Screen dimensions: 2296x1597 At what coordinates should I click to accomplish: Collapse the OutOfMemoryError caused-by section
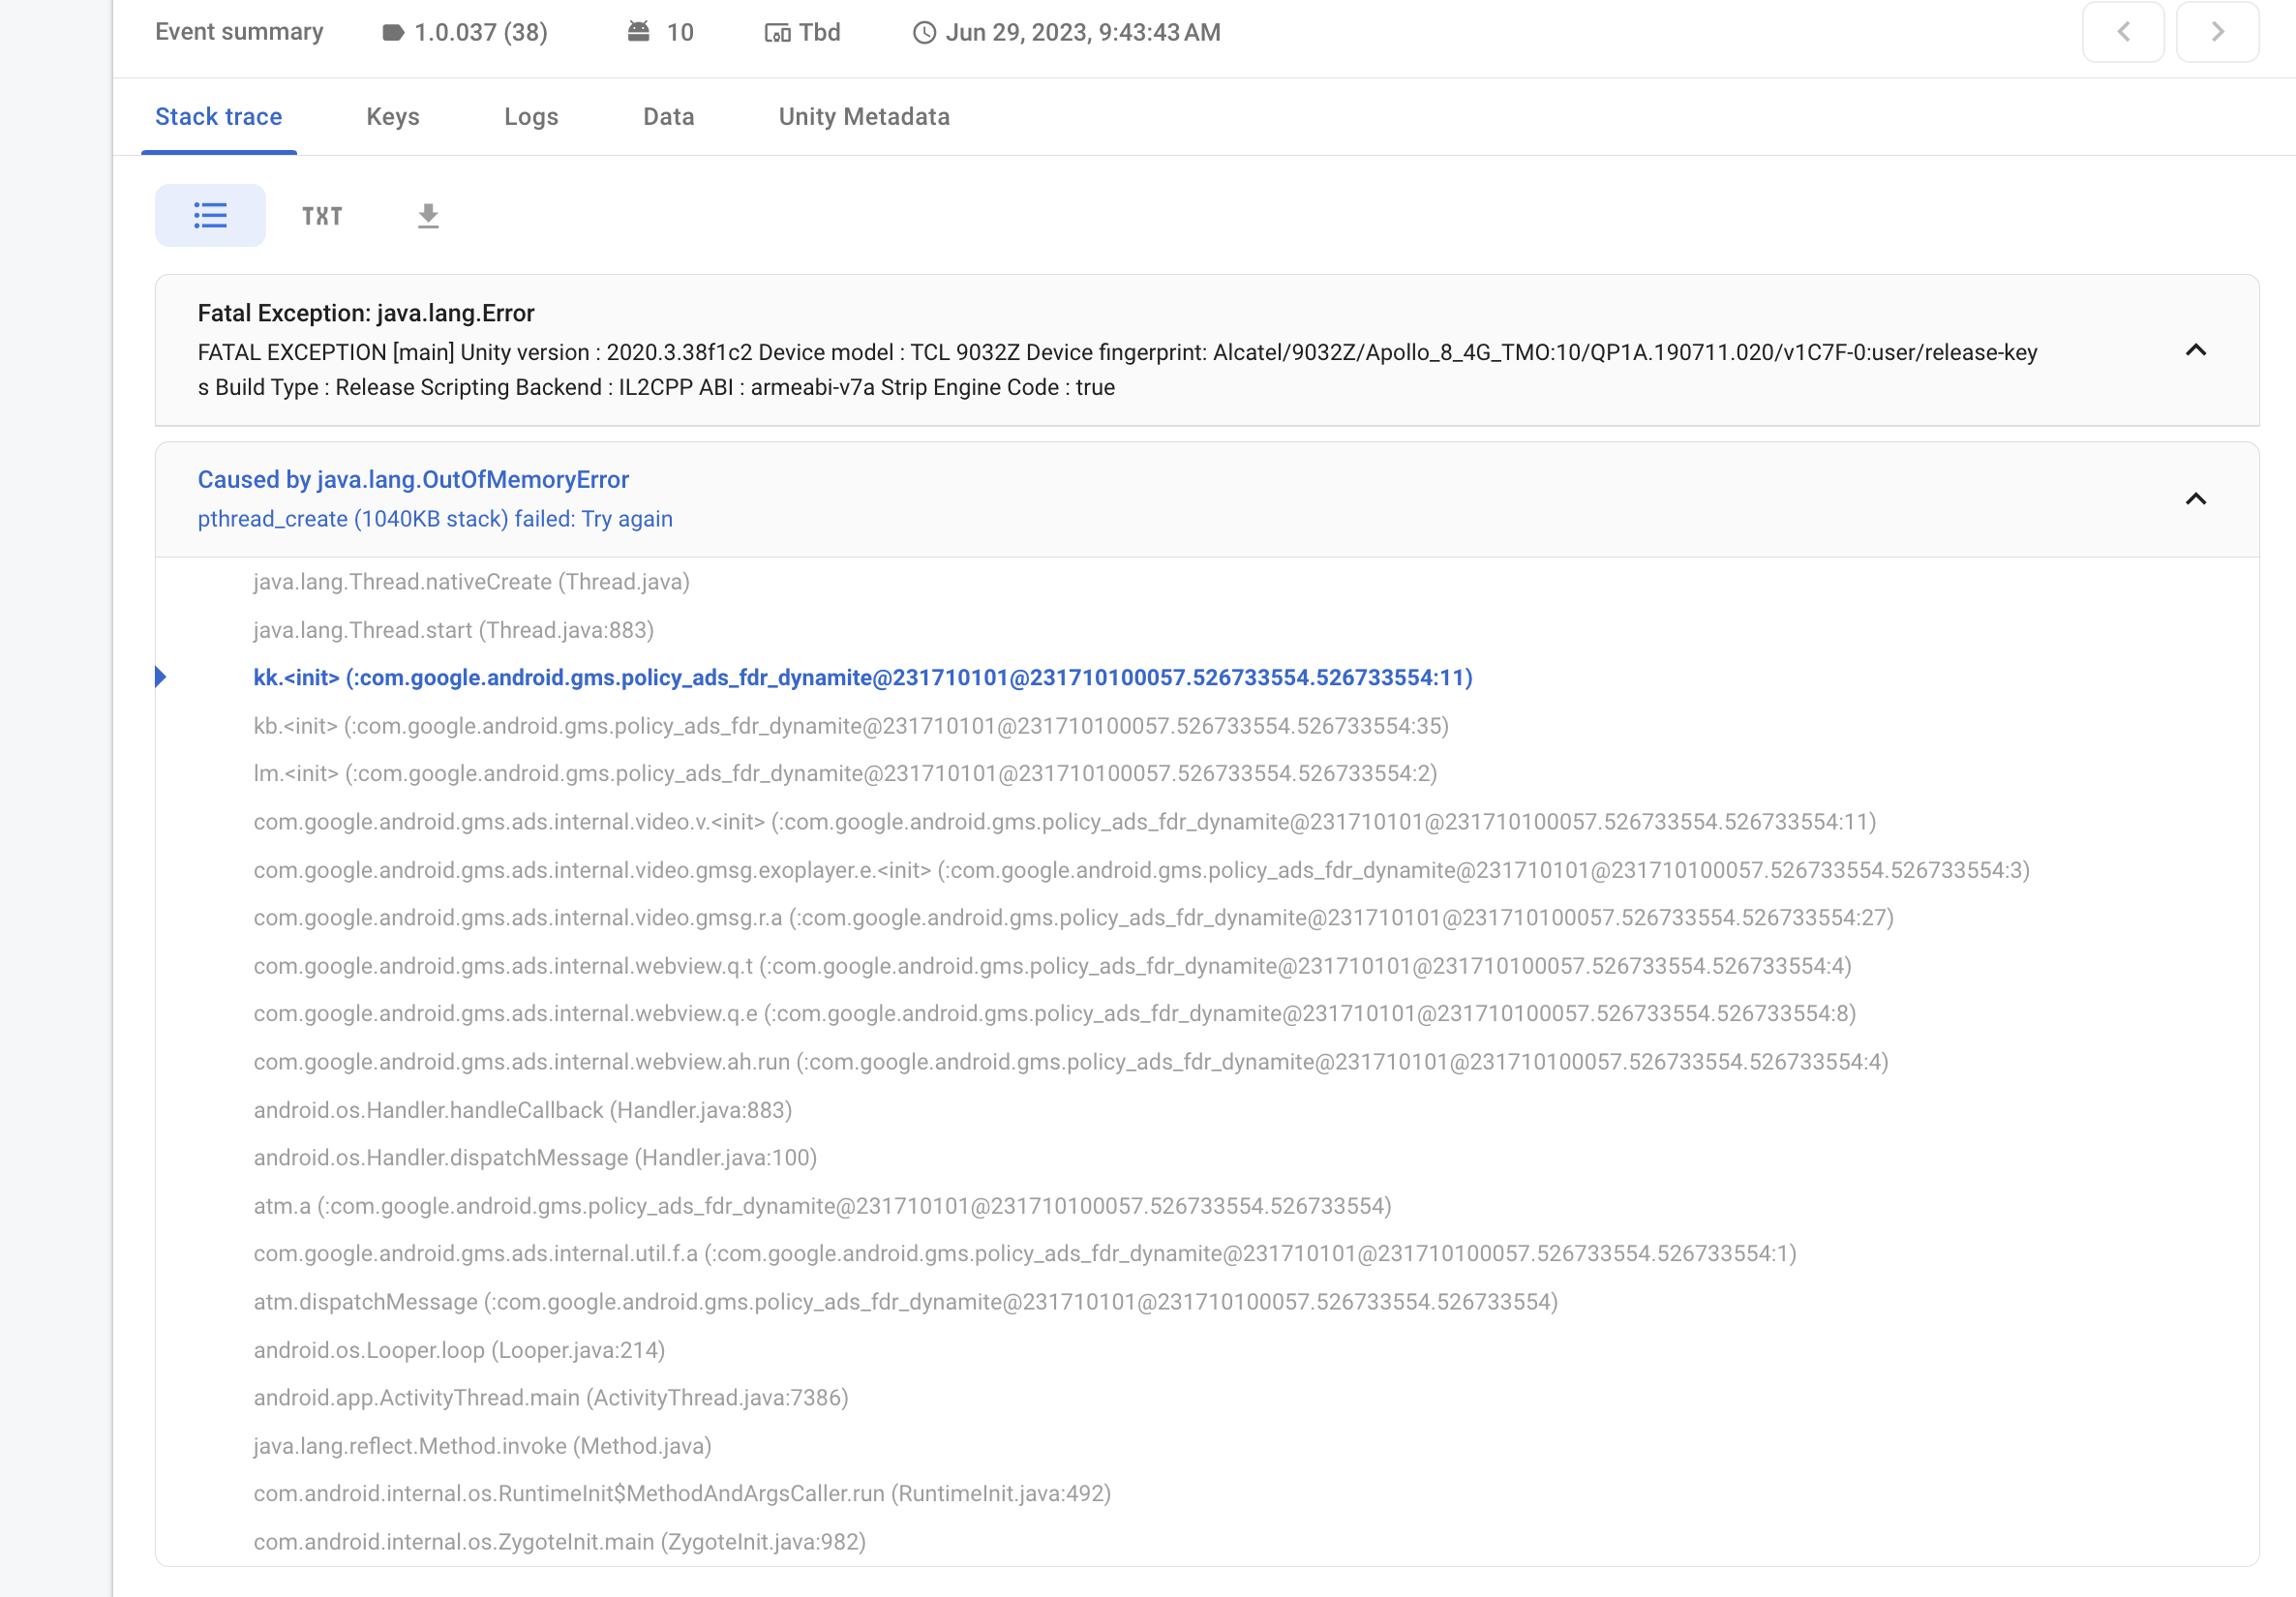click(2196, 499)
